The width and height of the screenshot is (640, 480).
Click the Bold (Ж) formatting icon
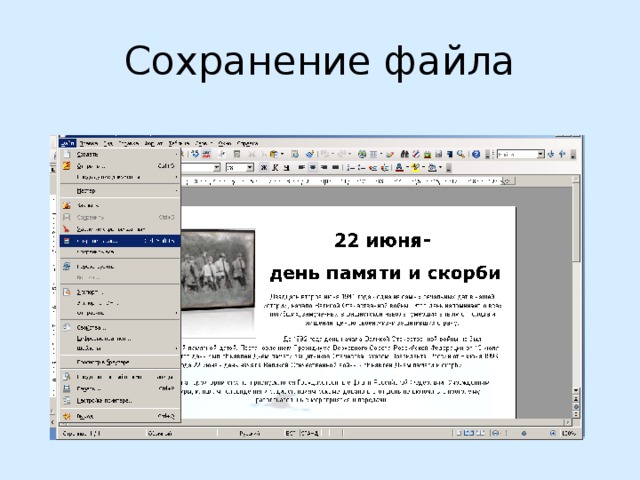(x=264, y=168)
